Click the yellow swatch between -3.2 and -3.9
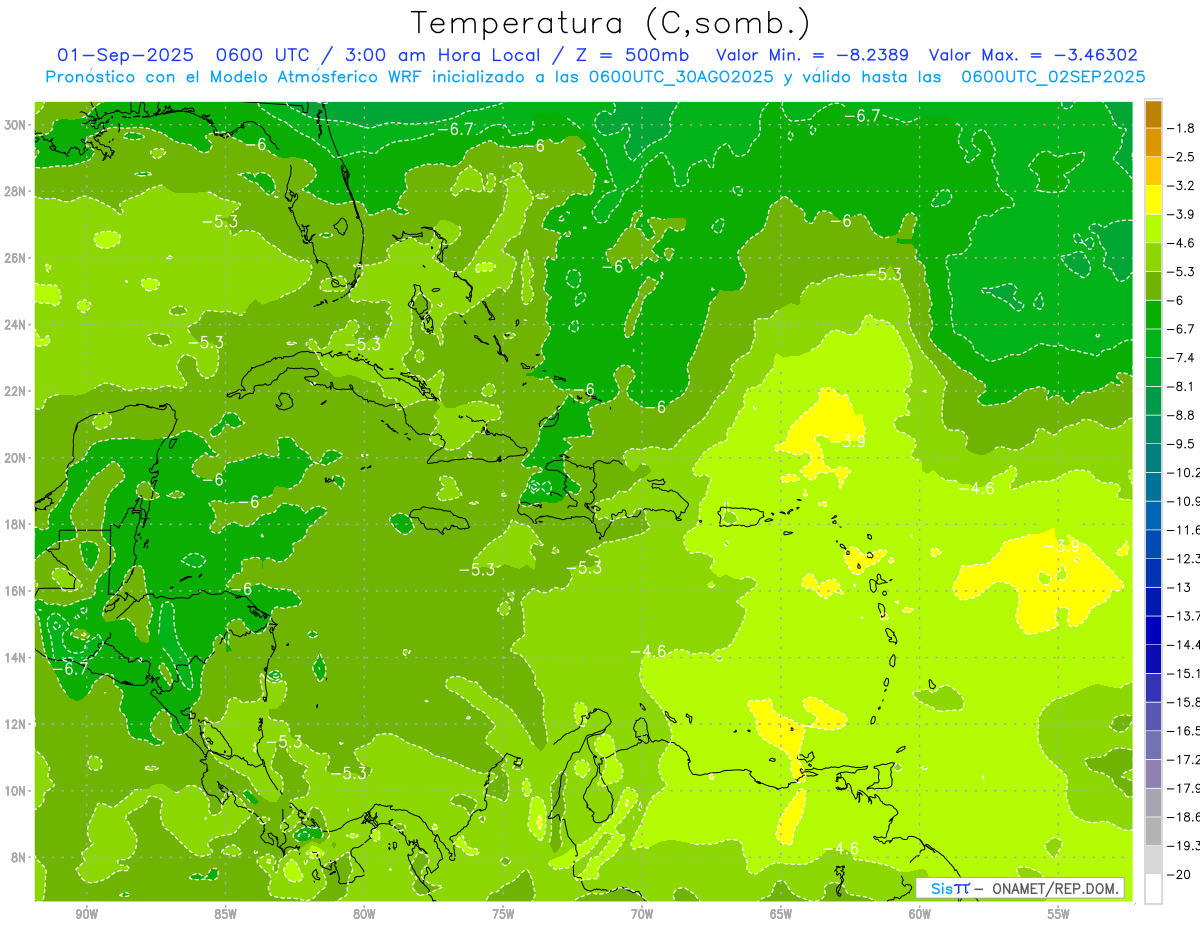 coord(1153,200)
